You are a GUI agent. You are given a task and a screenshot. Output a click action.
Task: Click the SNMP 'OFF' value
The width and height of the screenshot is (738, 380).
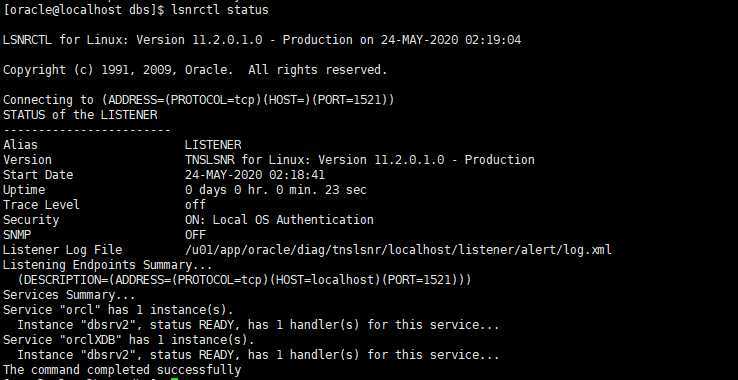(195, 235)
